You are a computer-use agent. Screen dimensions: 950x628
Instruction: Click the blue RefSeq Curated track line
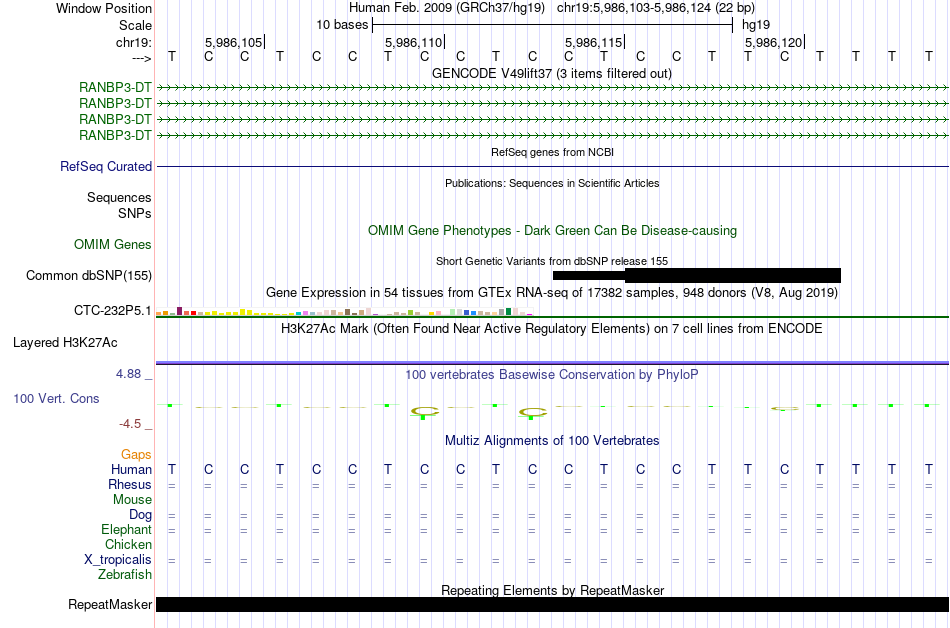[552, 167]
